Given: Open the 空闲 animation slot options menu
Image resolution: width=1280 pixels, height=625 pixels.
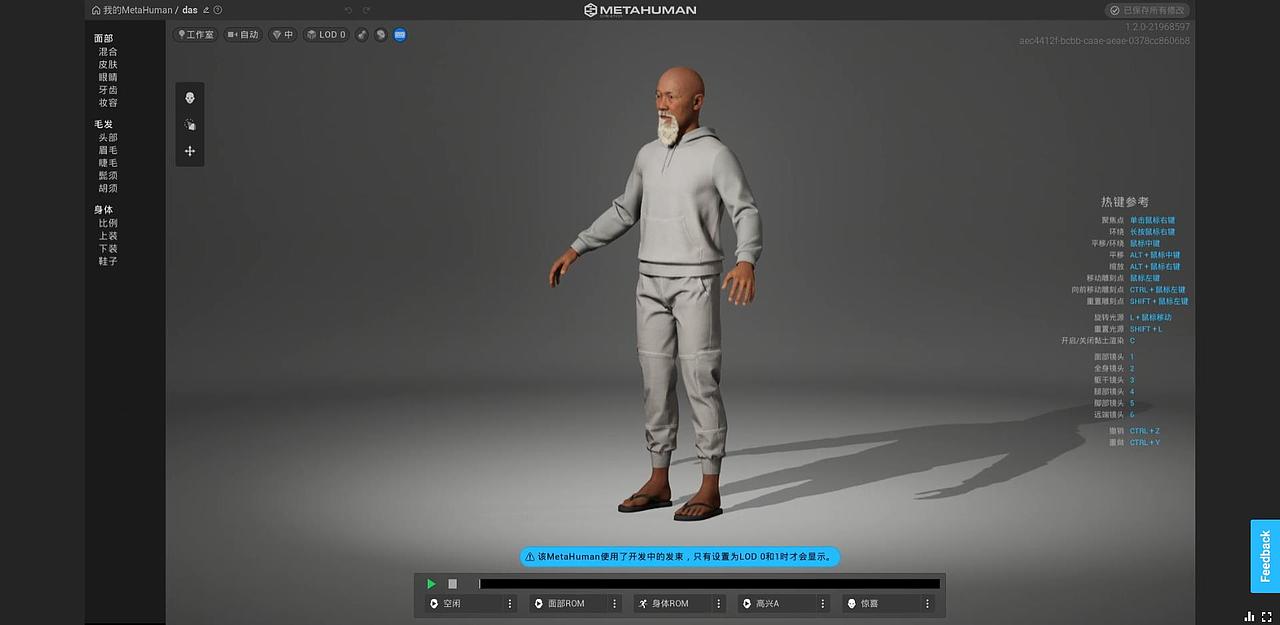Looking at the screenshot, I should pos(509,603).
